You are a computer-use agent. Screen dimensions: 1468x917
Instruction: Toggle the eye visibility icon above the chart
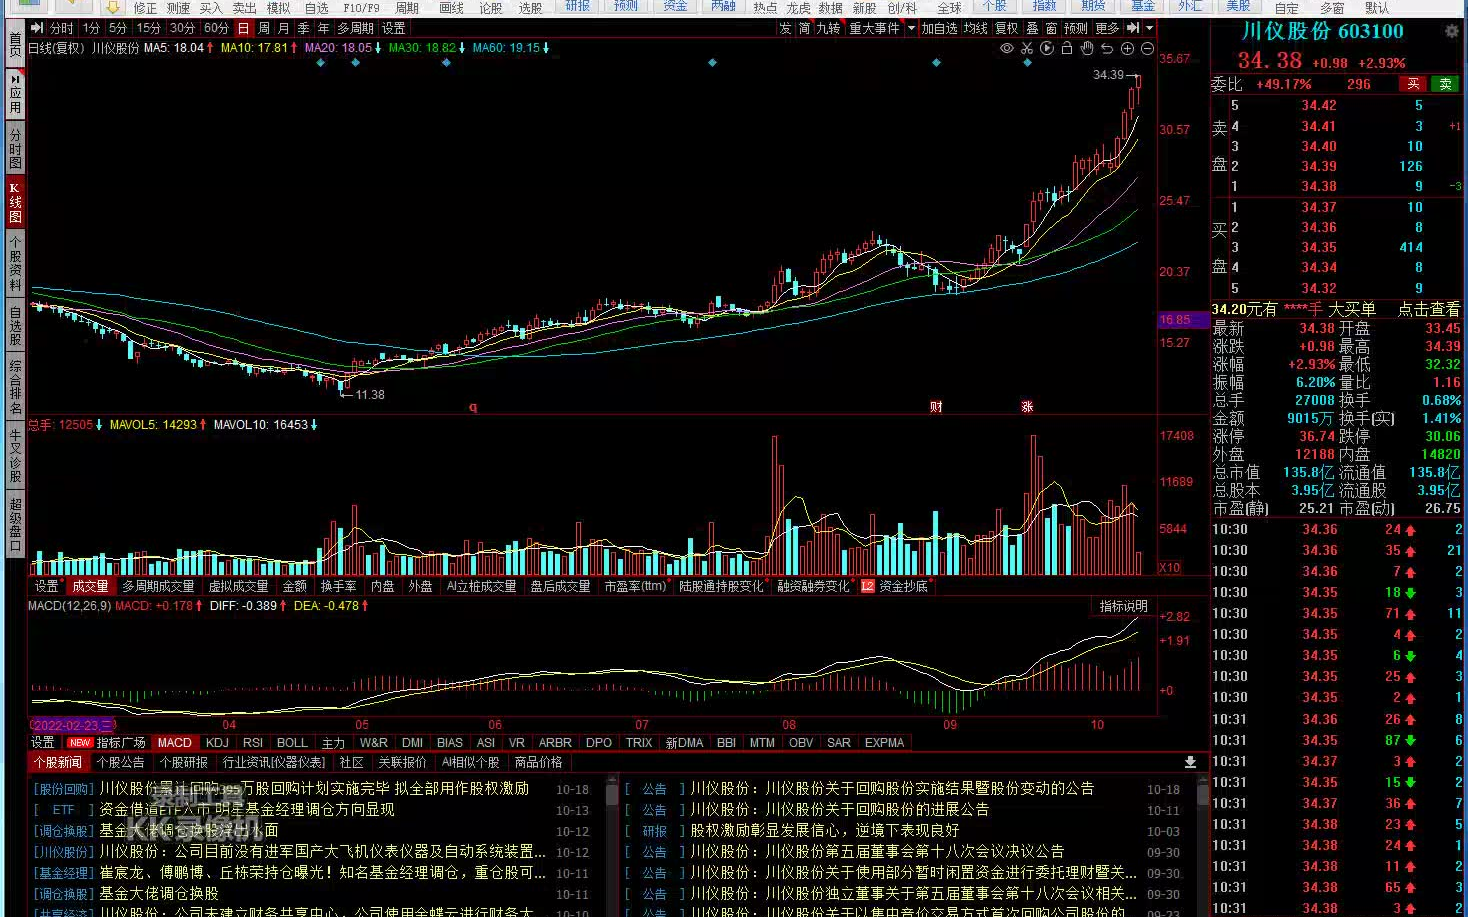pos(1007,48)
